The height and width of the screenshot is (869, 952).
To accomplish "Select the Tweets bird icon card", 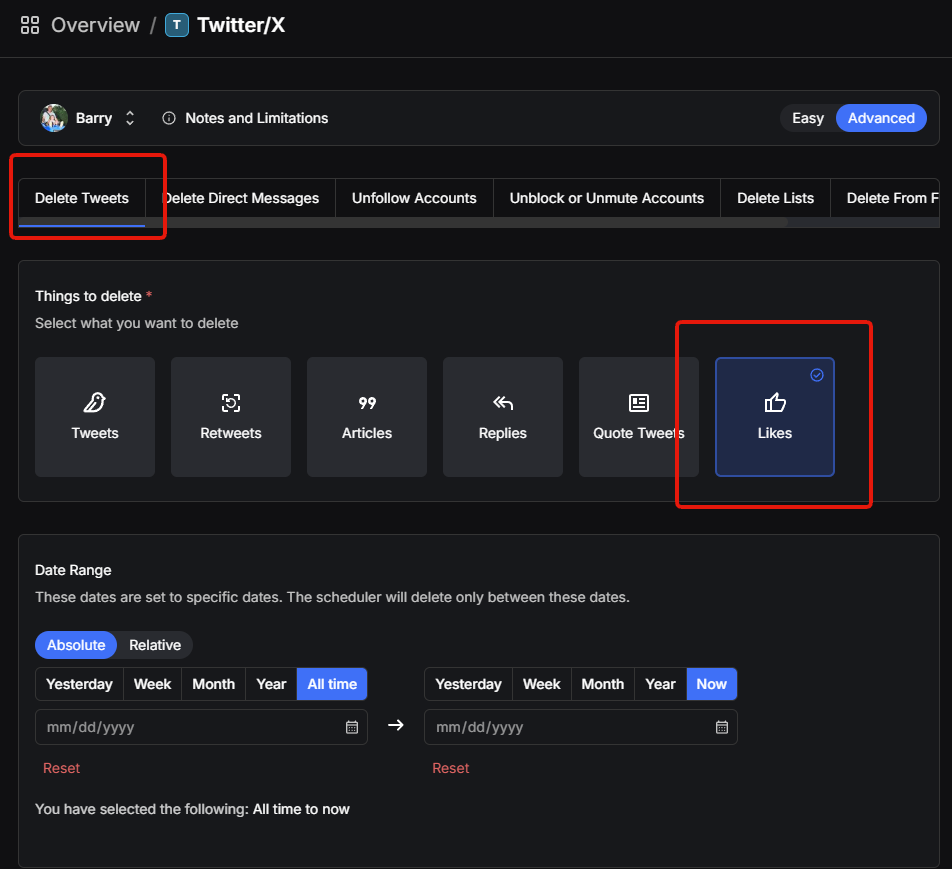I will (95, 417).
